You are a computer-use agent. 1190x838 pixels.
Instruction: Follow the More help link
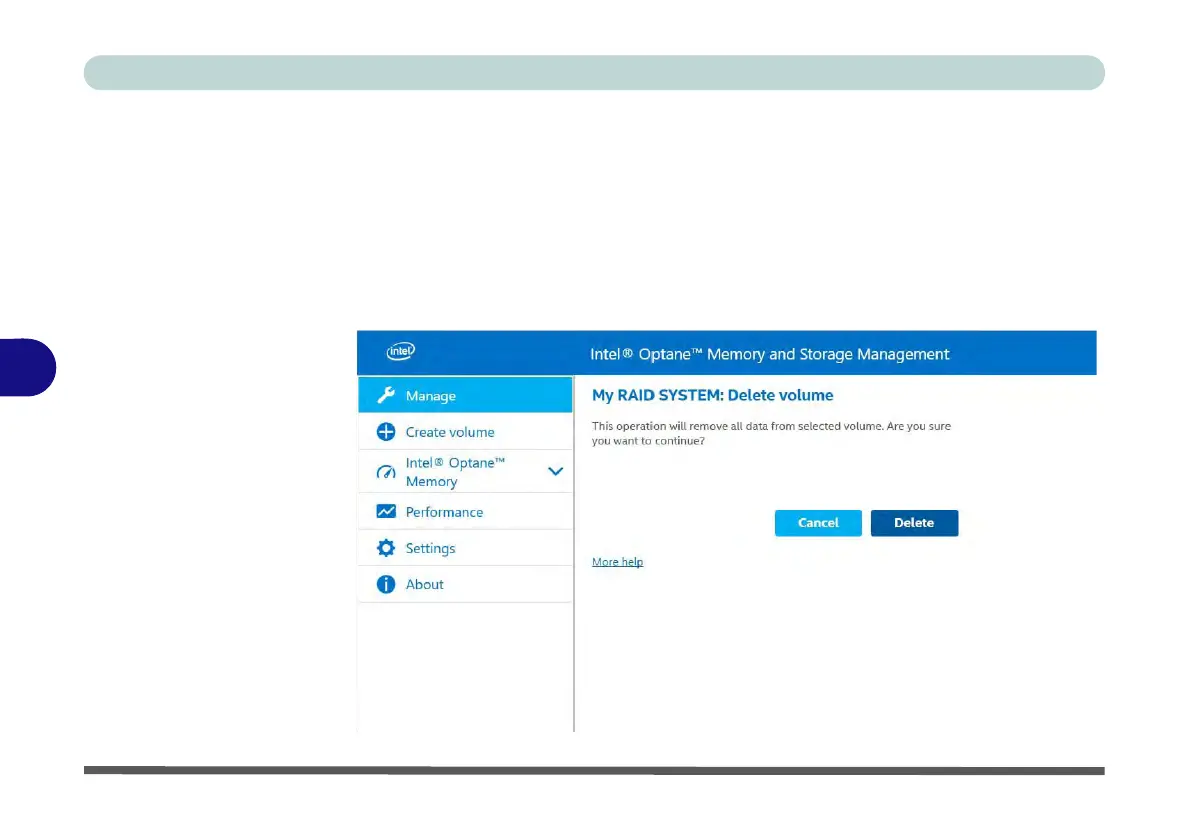617,562
